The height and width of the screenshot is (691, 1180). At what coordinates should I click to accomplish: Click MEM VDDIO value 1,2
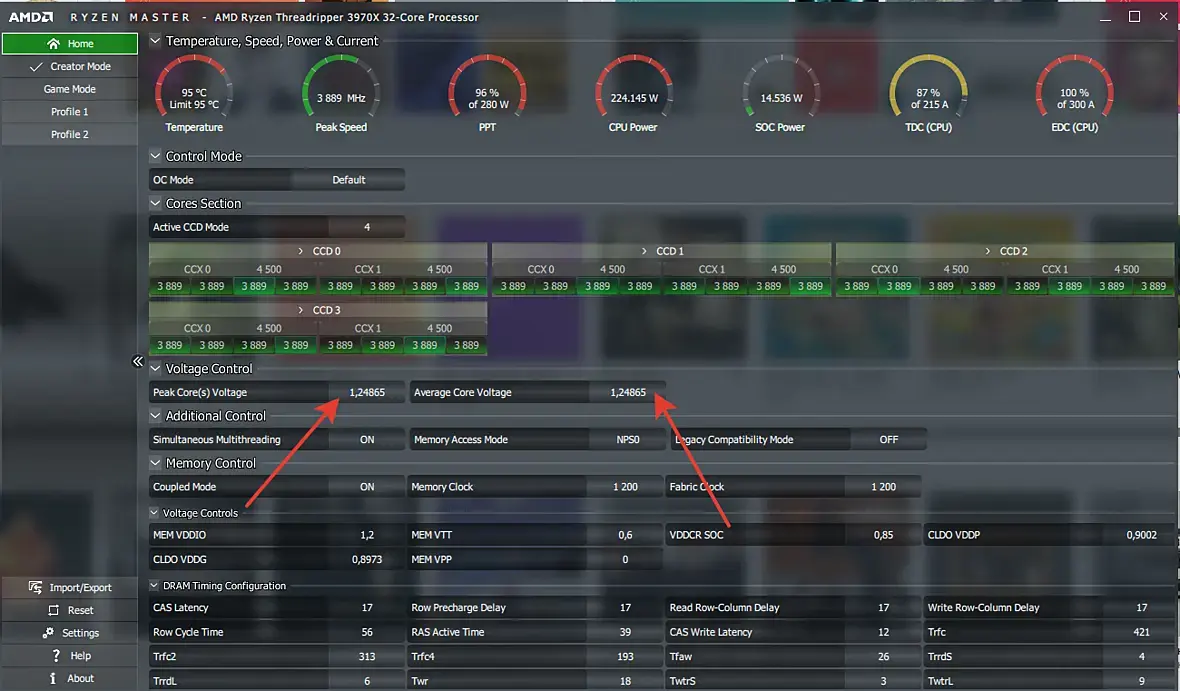click(366, 534)
